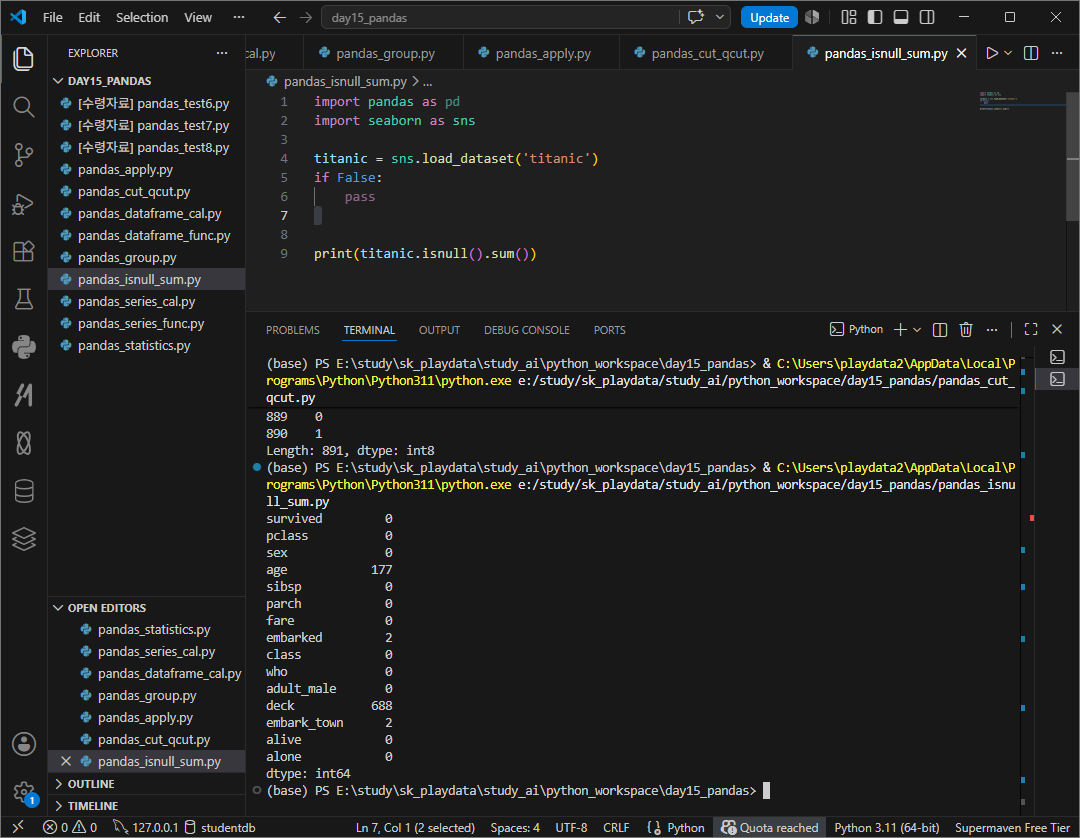
Task: Click the errors and warnings status item
Action: (x=70, y=828)
